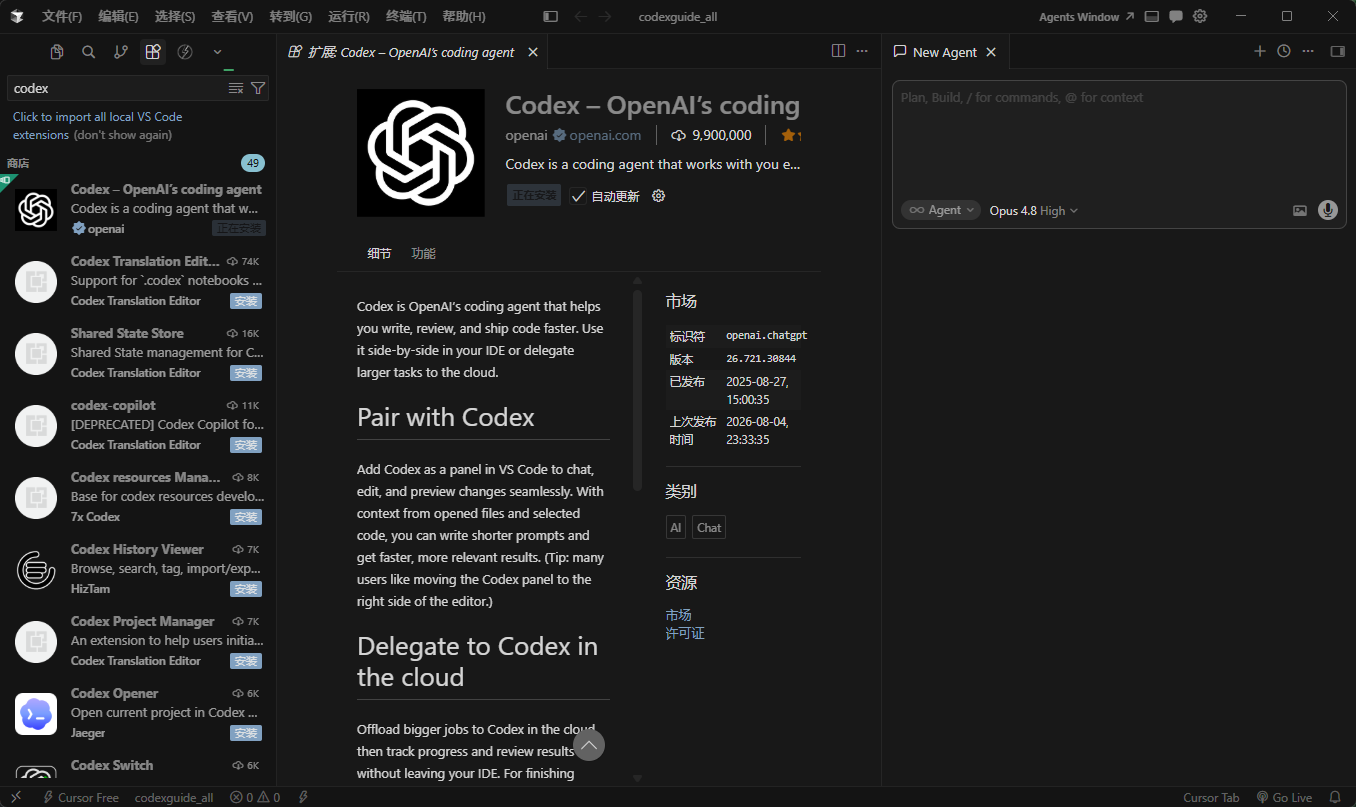Click import all local VS Code extensions link
1356x807 pixels.
[97, 125]
